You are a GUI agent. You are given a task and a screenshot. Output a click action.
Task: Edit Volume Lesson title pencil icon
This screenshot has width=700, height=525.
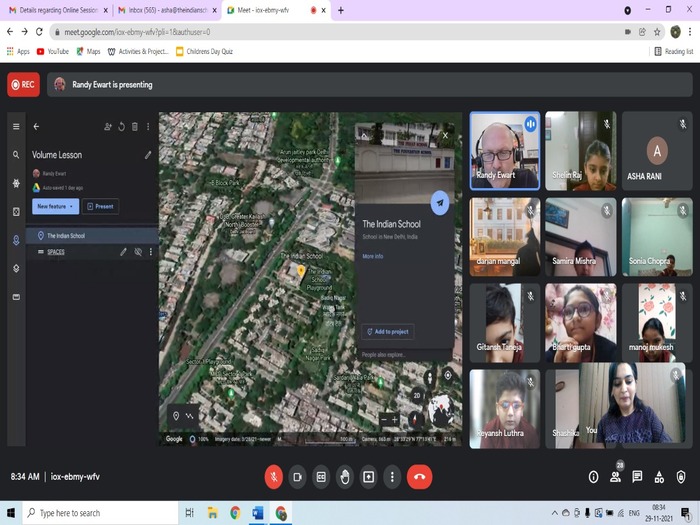point(148,155)
